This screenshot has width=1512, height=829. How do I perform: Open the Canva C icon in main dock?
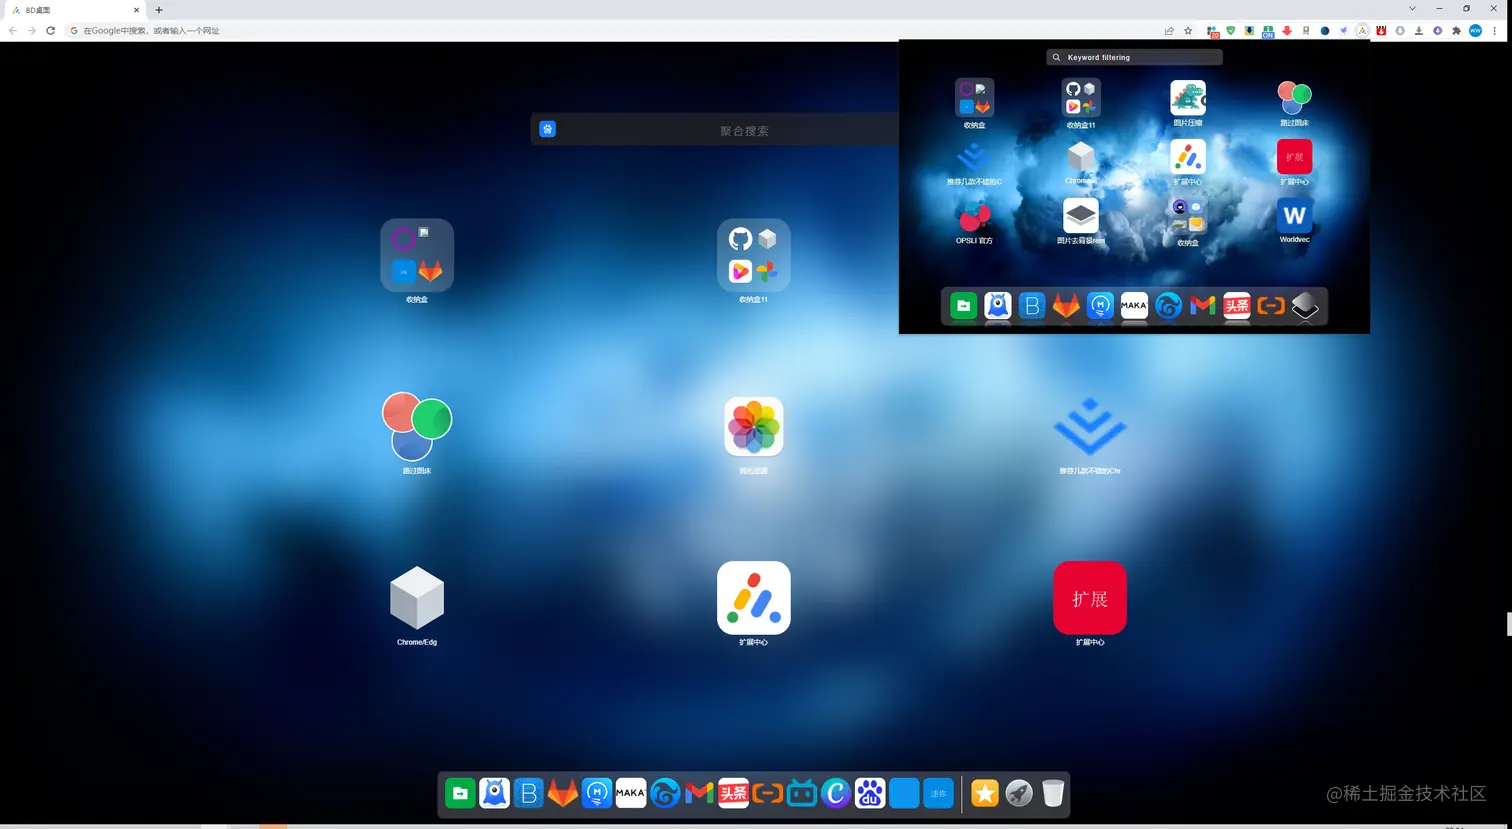tap(836, 793)
